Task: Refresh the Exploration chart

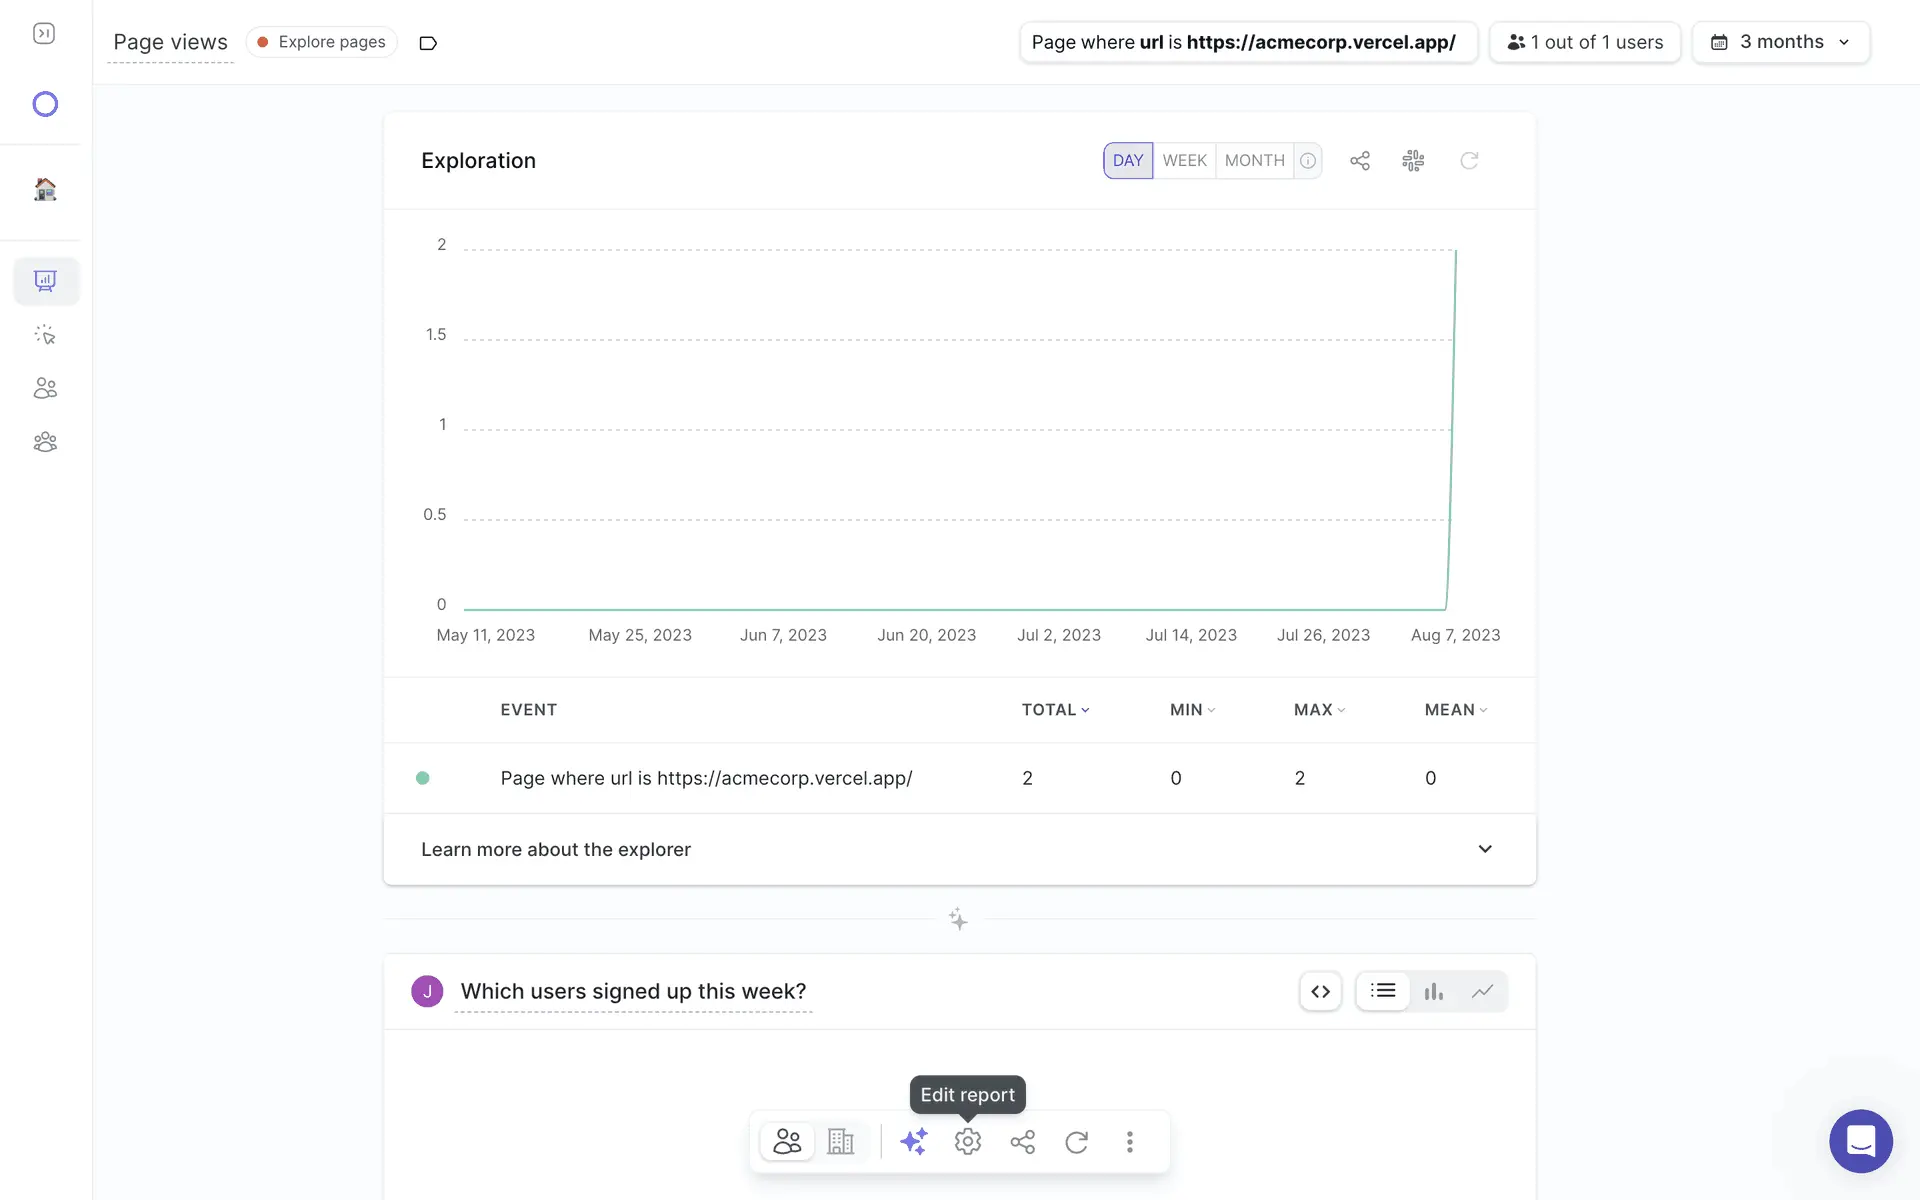Action: tap(1468, 161)
